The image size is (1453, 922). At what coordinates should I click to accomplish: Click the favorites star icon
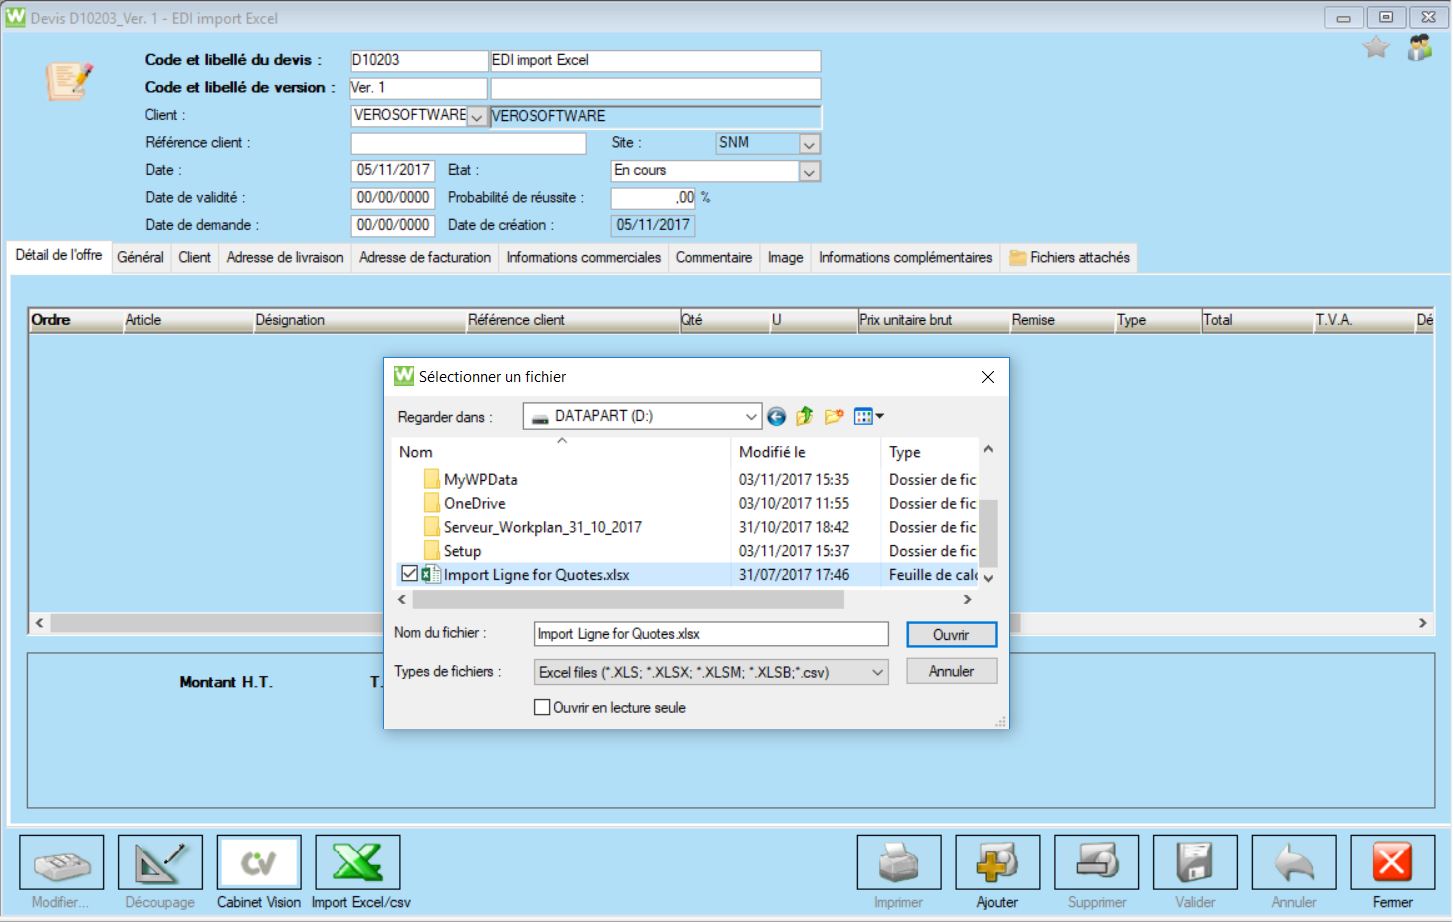point(1376,47)
